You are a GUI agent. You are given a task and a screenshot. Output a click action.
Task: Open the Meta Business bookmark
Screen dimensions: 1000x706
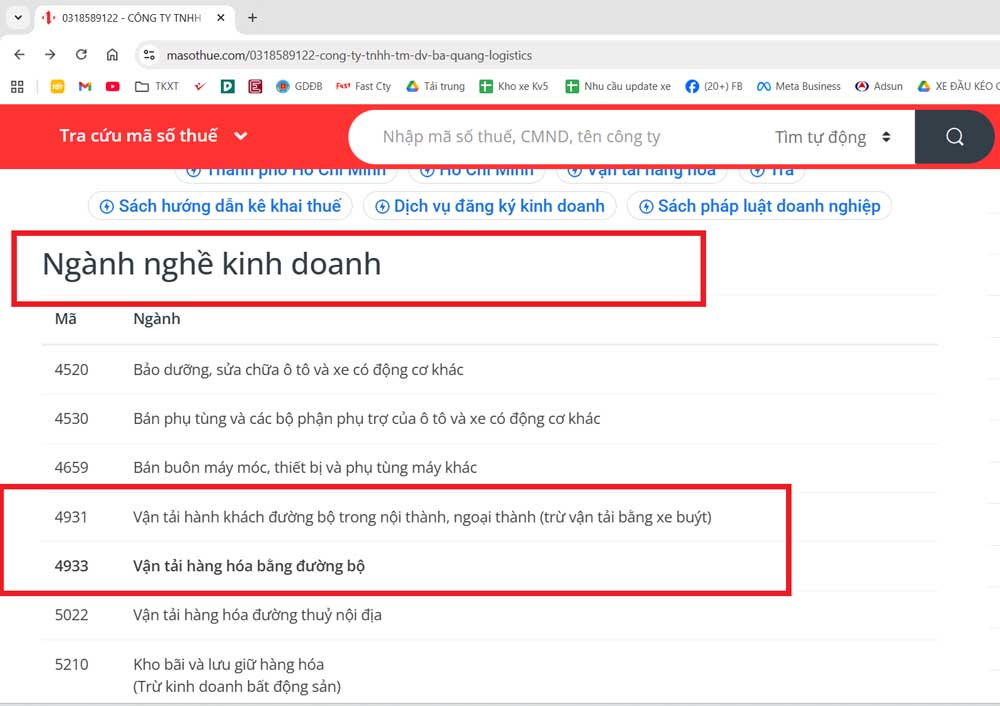pyautogui.click(x=797, y=86)
